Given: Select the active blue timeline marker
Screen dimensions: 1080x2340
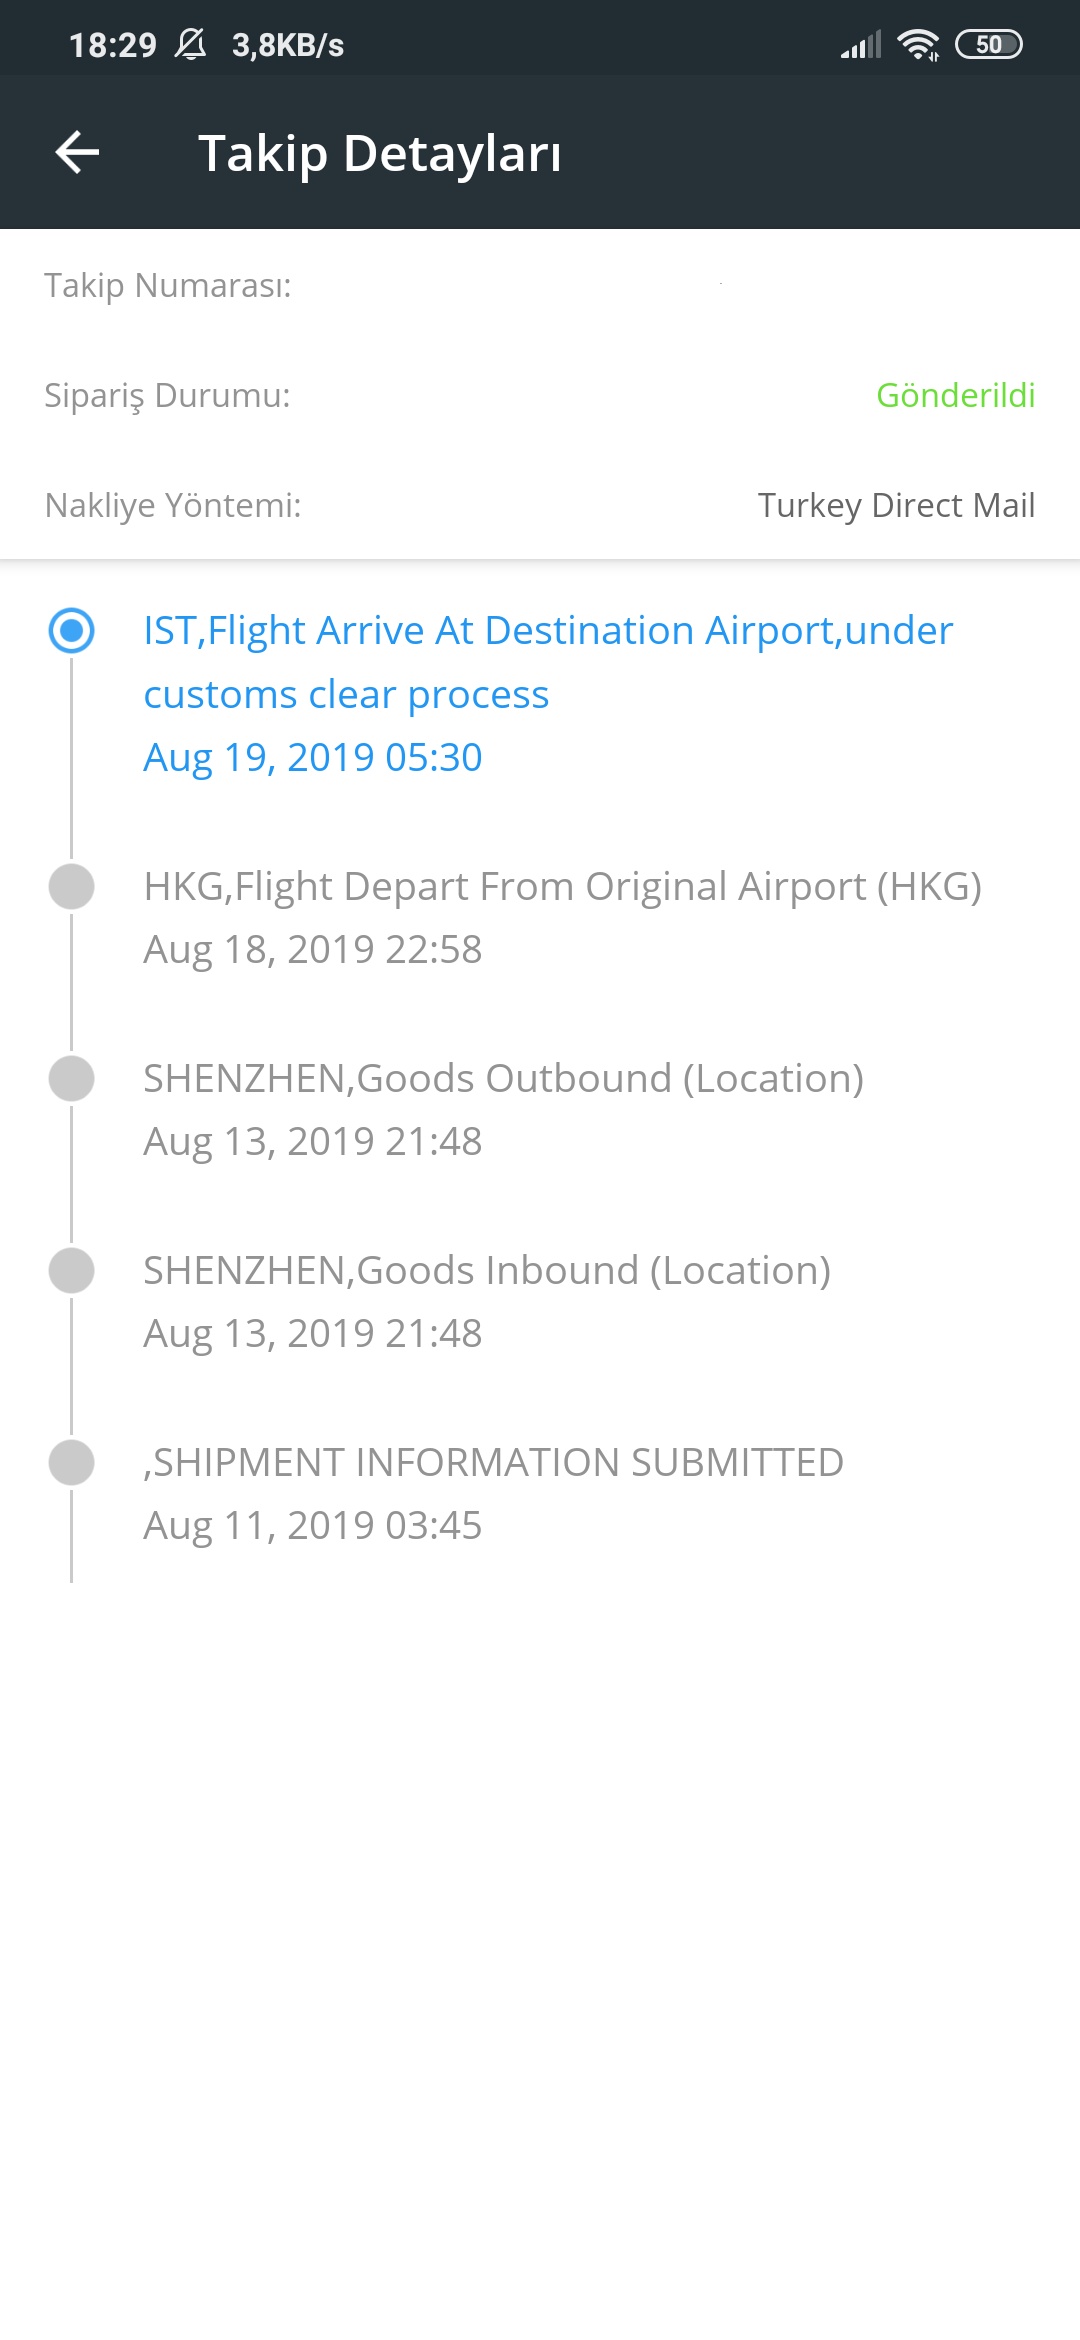Looking at the screenshot, I should tap(72, 630).
